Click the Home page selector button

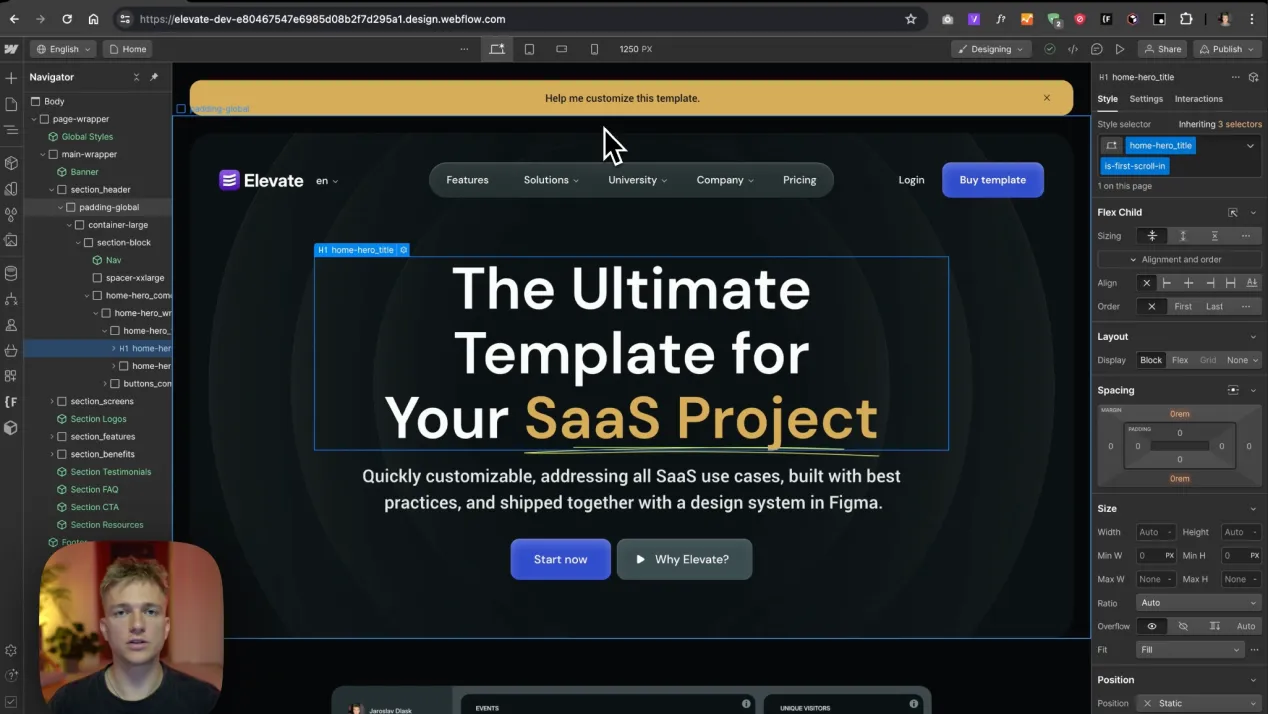coord(127,49)
